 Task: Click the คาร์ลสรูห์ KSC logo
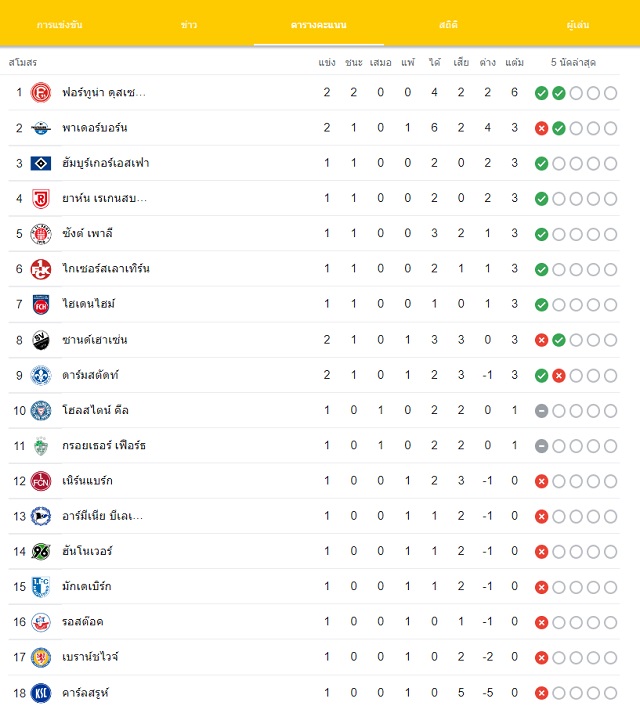click(40, 693)
